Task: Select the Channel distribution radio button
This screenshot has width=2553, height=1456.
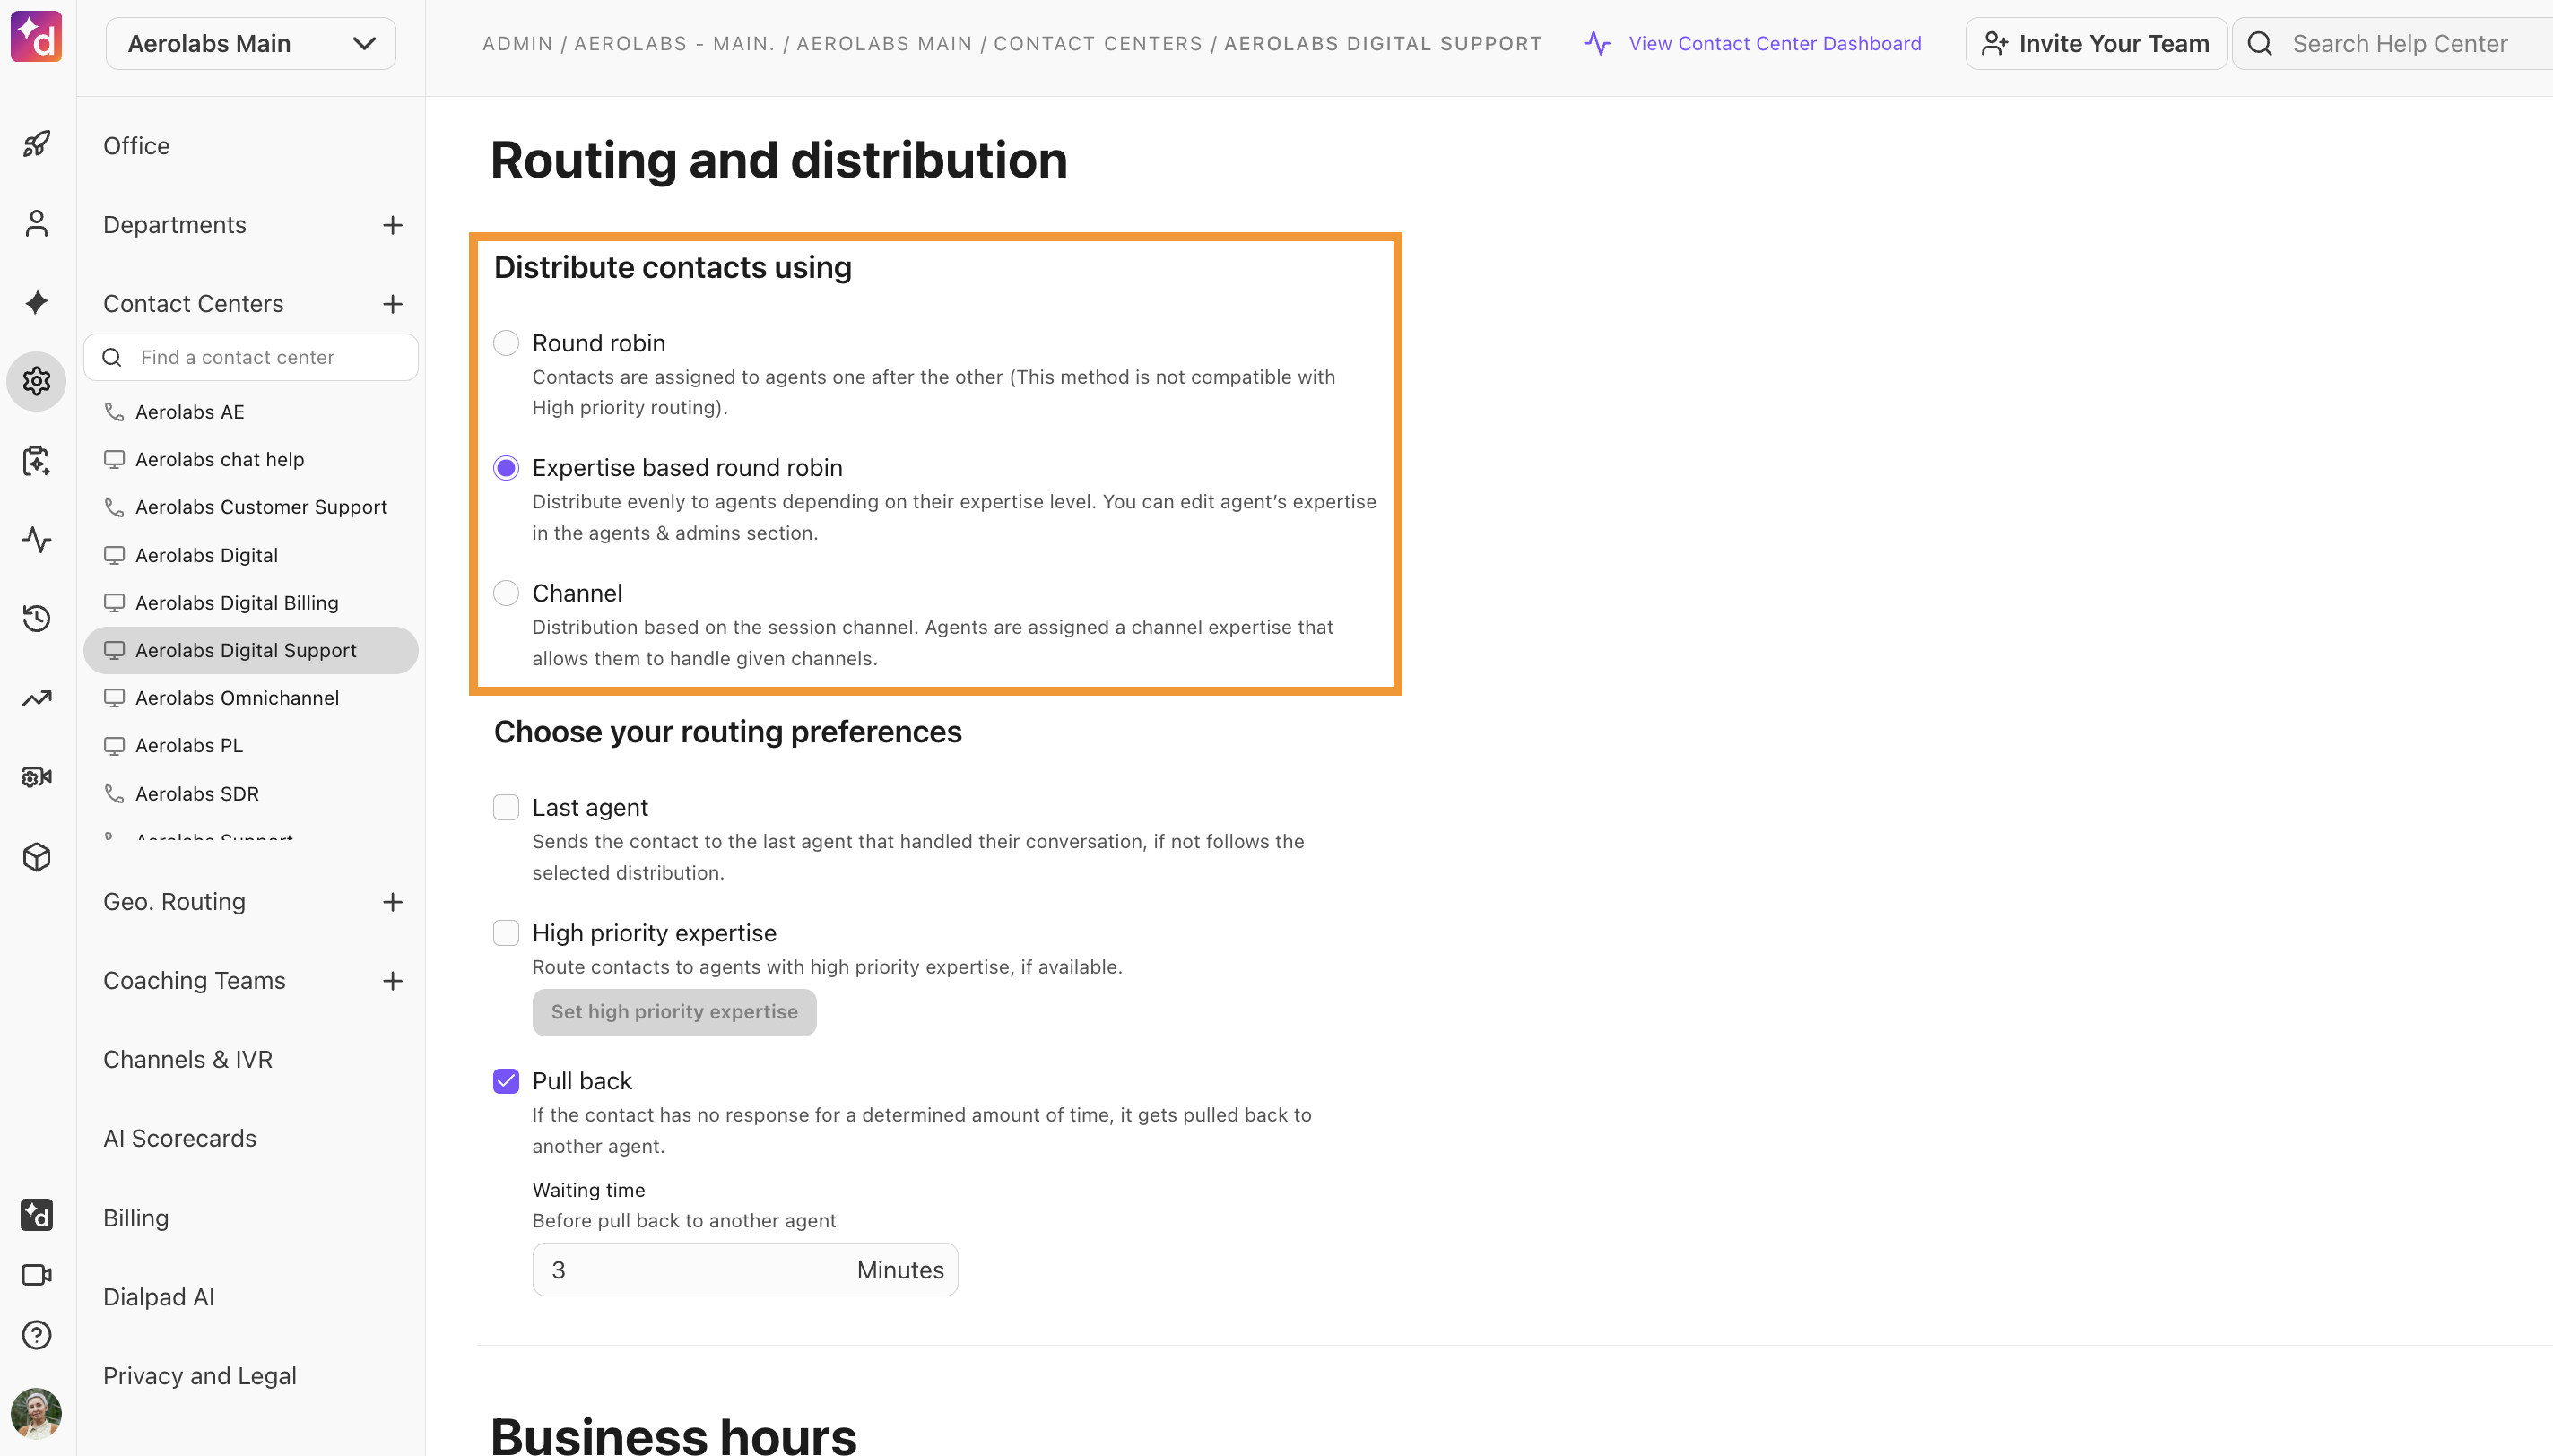Action: tap(506, 593)
